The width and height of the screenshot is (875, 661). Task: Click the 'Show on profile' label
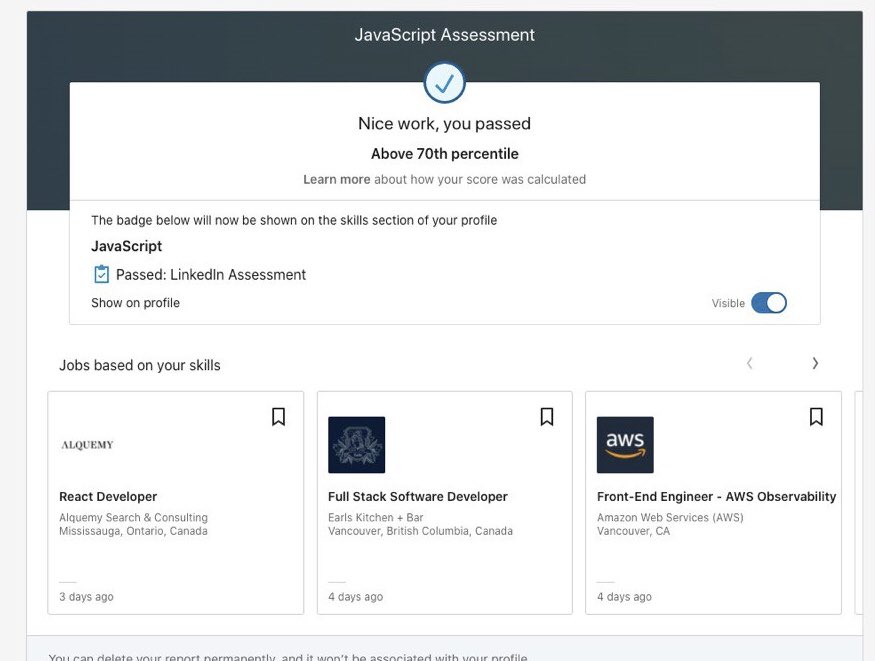[x=136, y=303]
